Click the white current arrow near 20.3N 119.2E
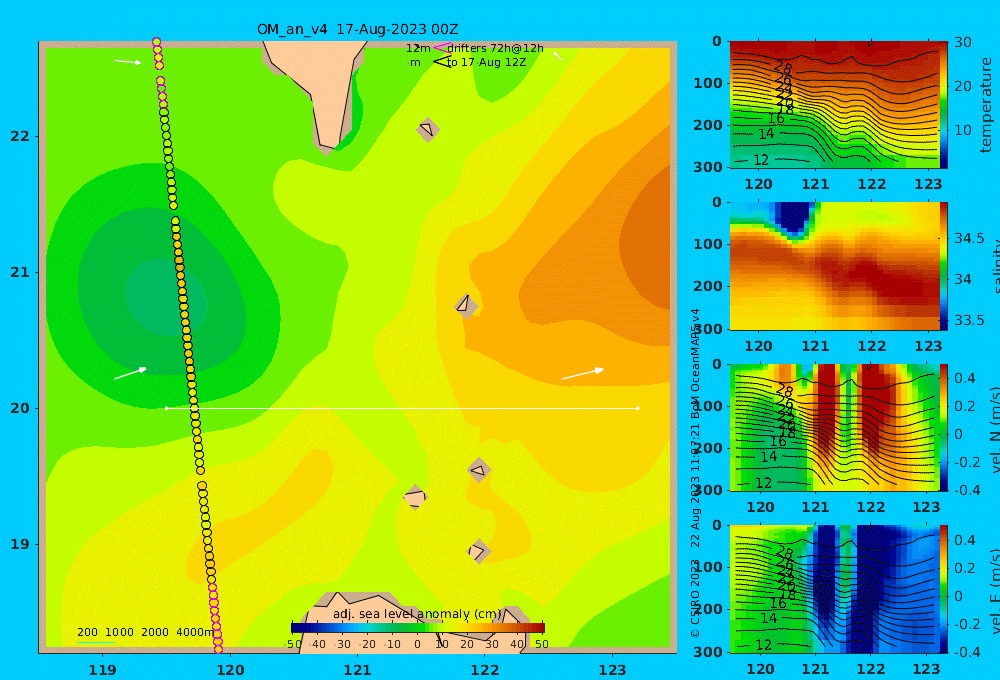Screen dimensions: 1000x680 click(131, 373)
